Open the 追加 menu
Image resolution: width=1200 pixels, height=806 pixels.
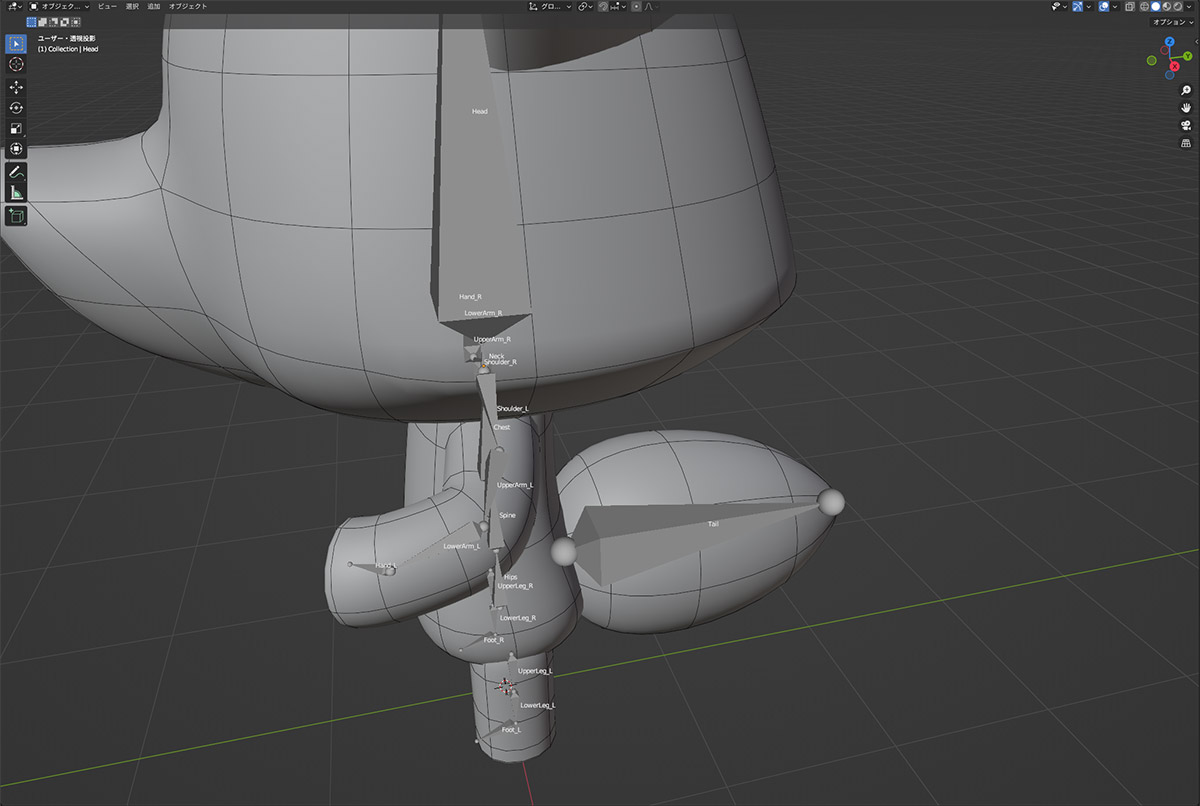153,6
